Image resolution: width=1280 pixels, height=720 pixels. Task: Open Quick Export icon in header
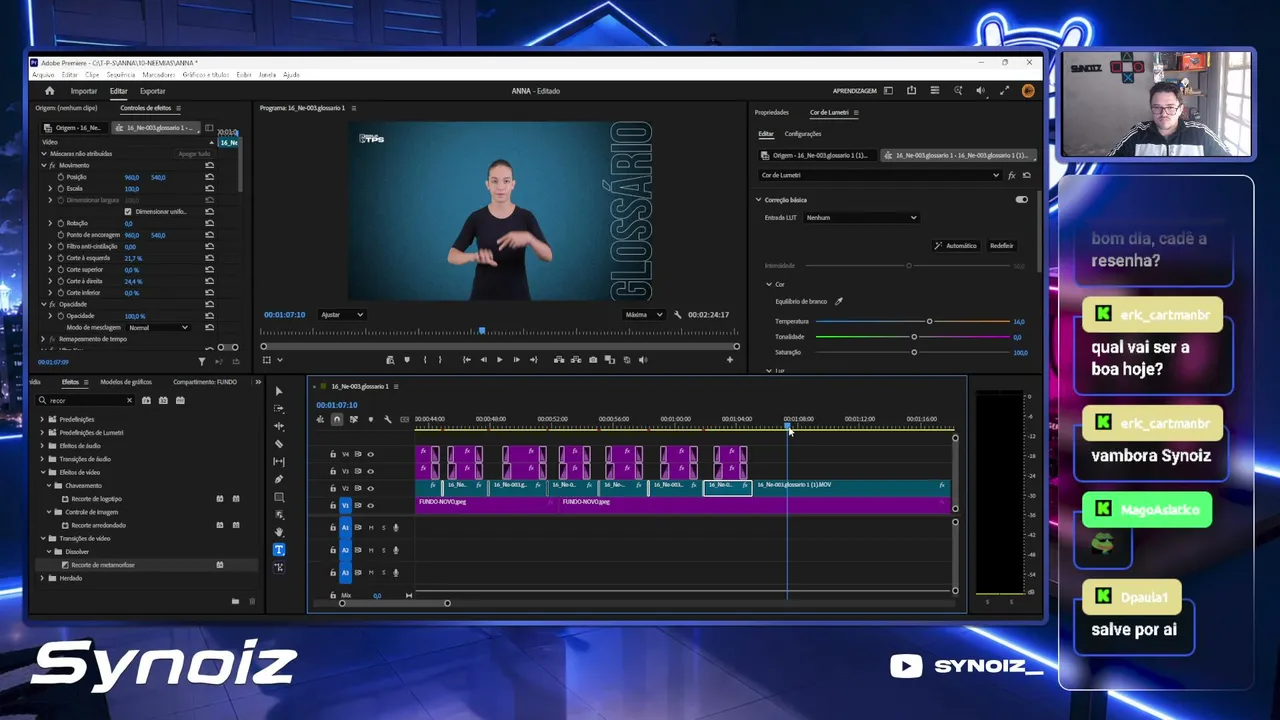[911, 91]
